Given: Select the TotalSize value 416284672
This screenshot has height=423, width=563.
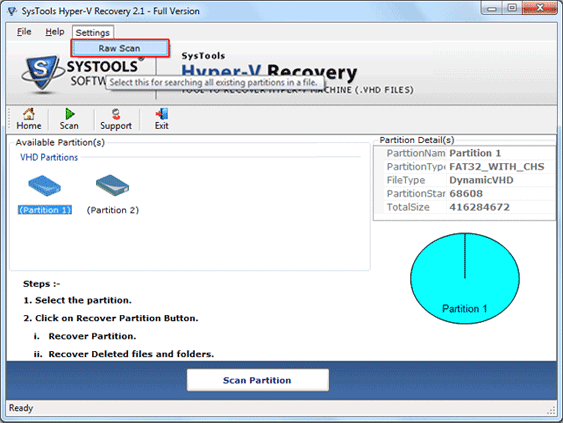Looking at the screenshot, I should pos(479,207).
